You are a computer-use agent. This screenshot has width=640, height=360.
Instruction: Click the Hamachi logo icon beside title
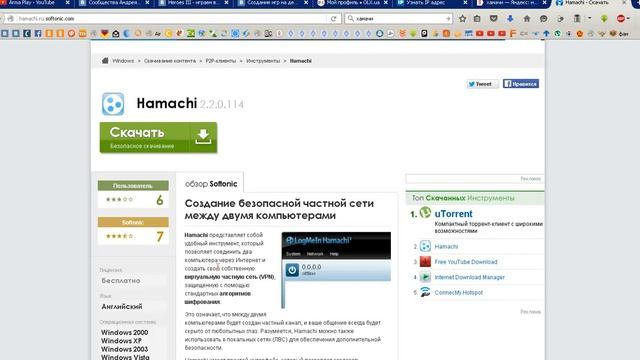click(x=113, y=104)
